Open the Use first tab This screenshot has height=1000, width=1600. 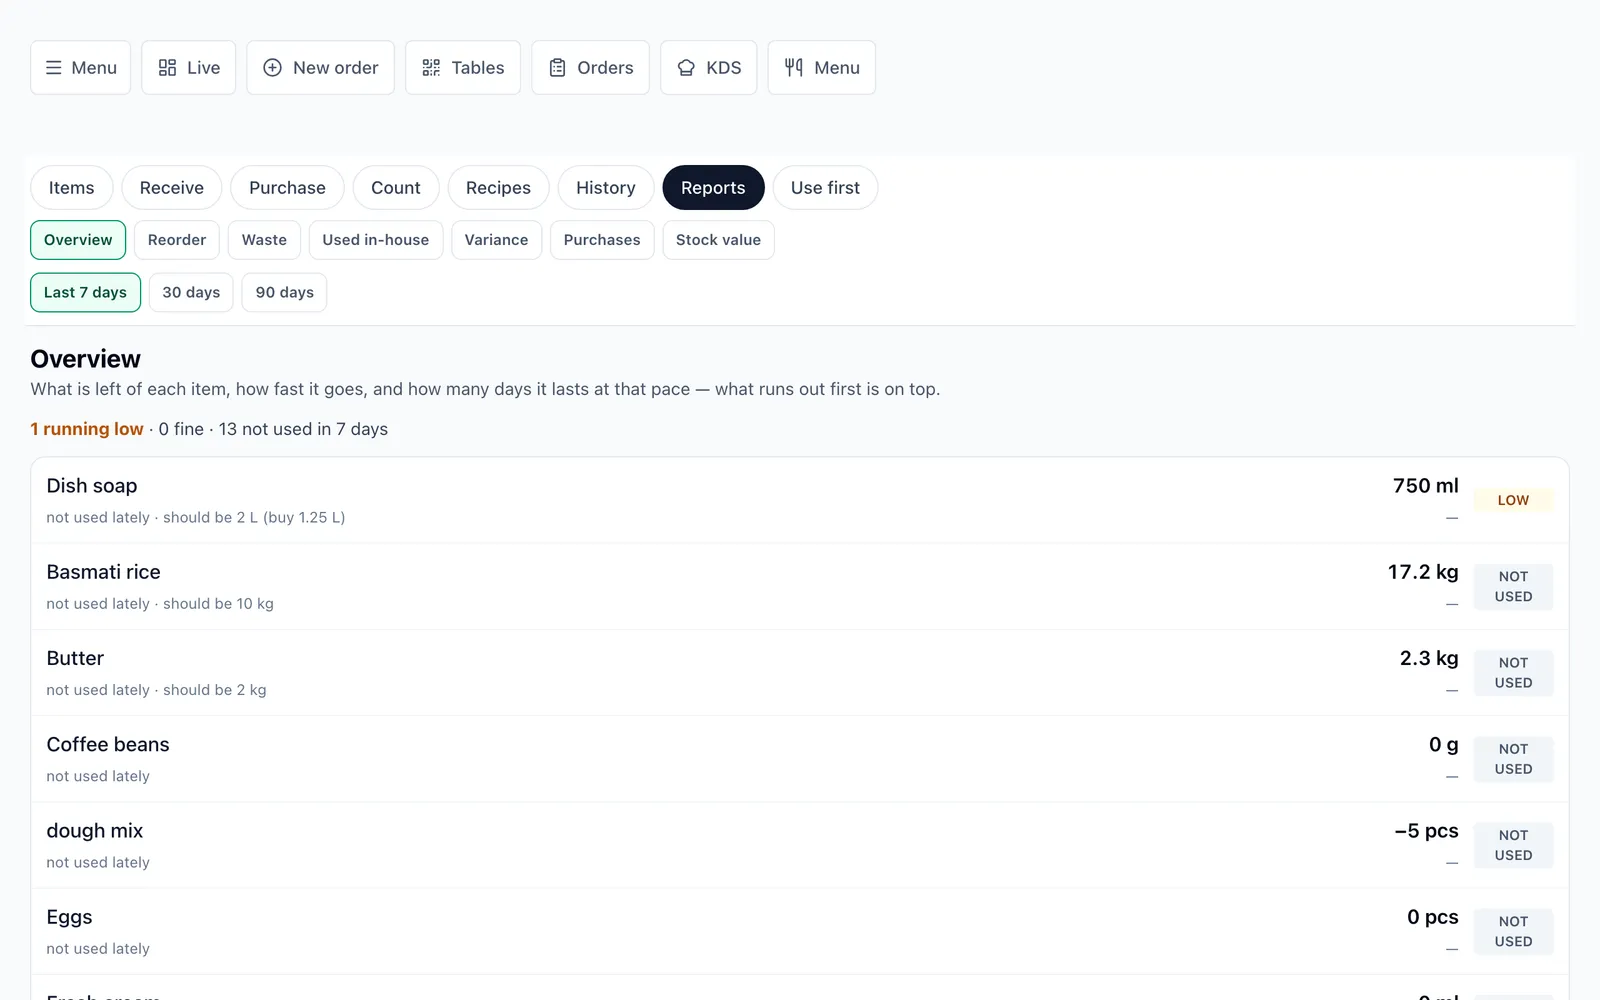tap(825, 188)
